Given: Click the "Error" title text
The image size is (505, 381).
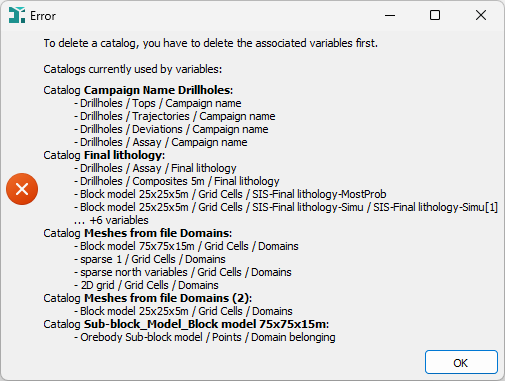Looking at the screenshot, I should 43,16.
